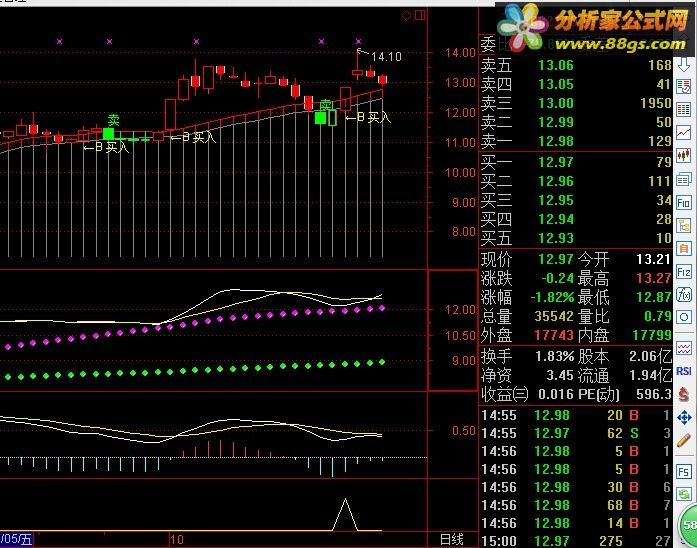
Task: Open the multi-window report icon
Action: tap(684, 180)
